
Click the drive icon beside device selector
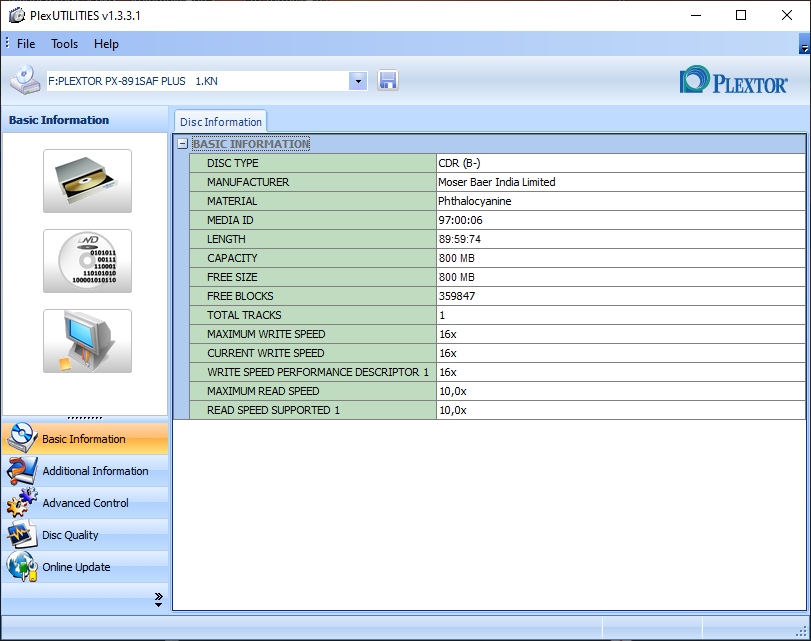(26, 80)
